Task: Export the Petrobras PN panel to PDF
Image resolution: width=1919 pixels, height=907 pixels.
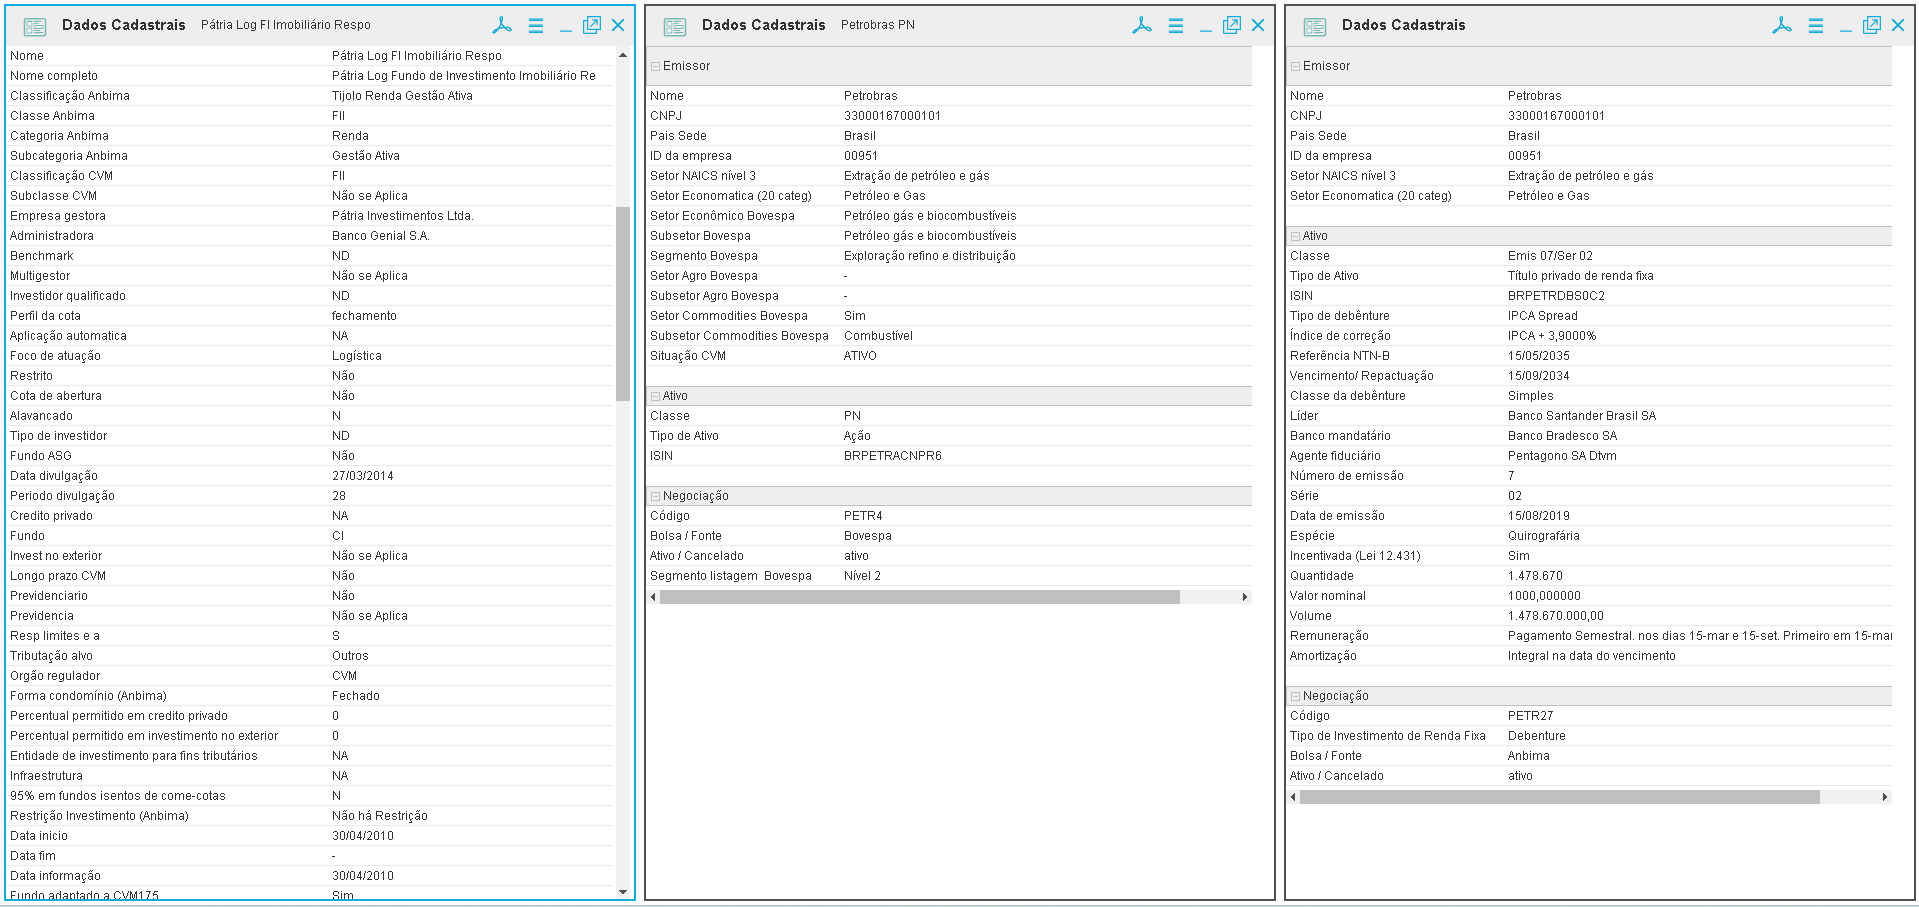Action: (1142, 25)
